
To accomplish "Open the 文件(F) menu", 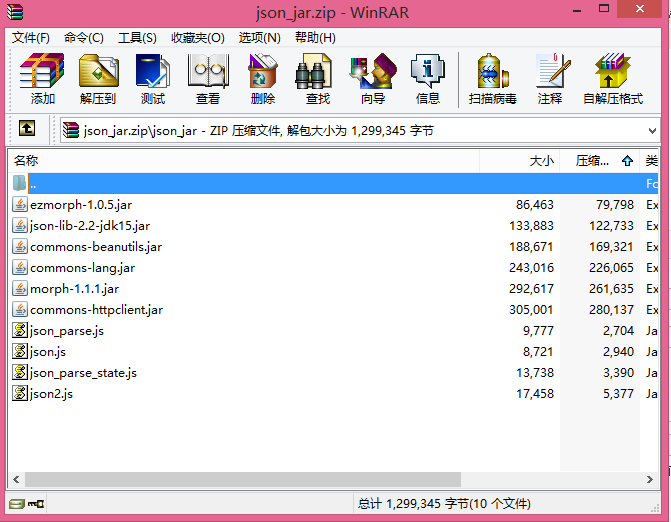I will 30,38.
